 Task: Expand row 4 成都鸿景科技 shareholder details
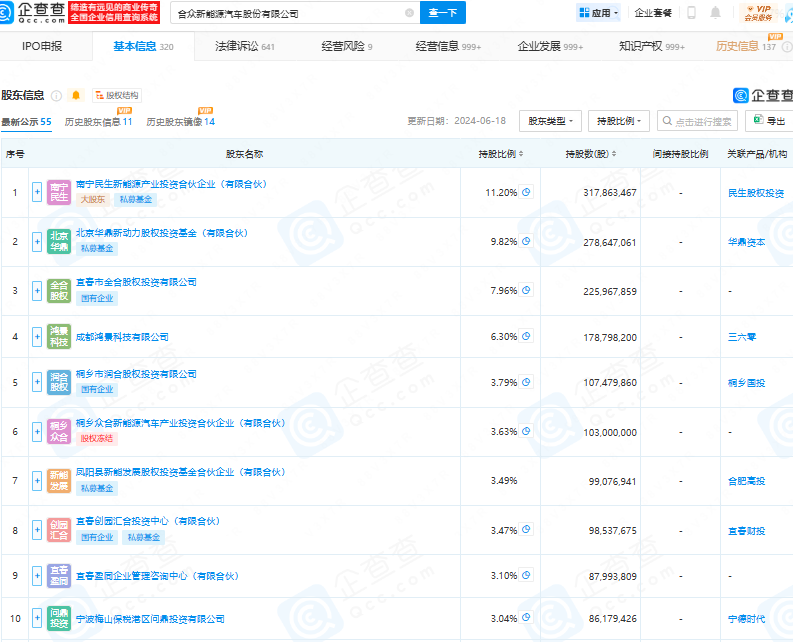pyautogui.click(x=37, y=337)
